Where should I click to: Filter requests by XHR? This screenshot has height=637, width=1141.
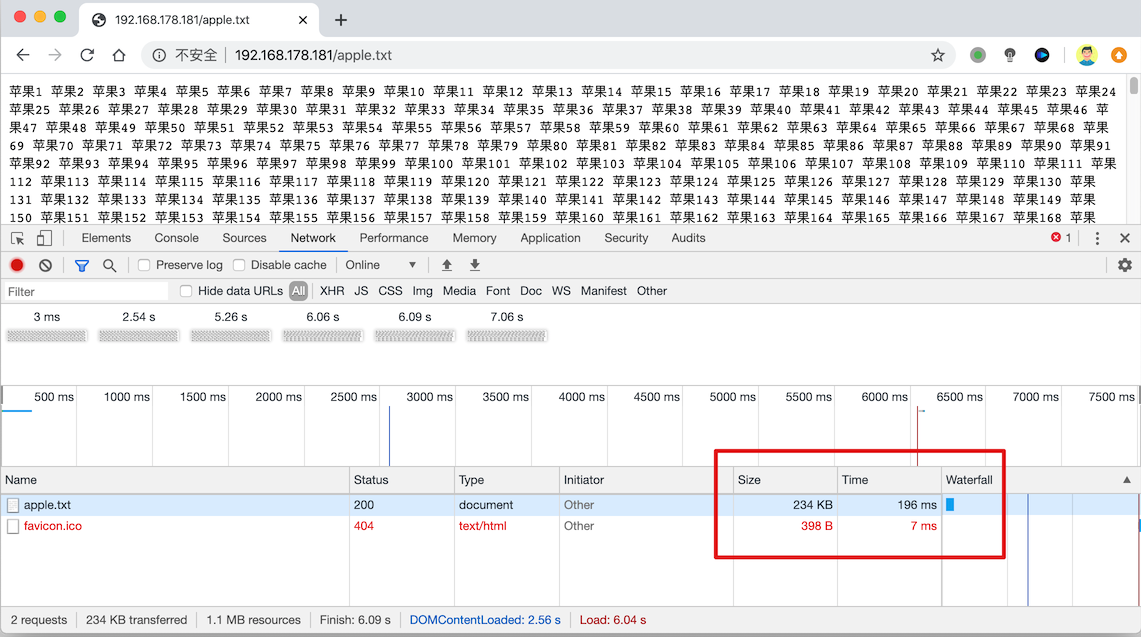pyautogui.click(x=332, y=291)
